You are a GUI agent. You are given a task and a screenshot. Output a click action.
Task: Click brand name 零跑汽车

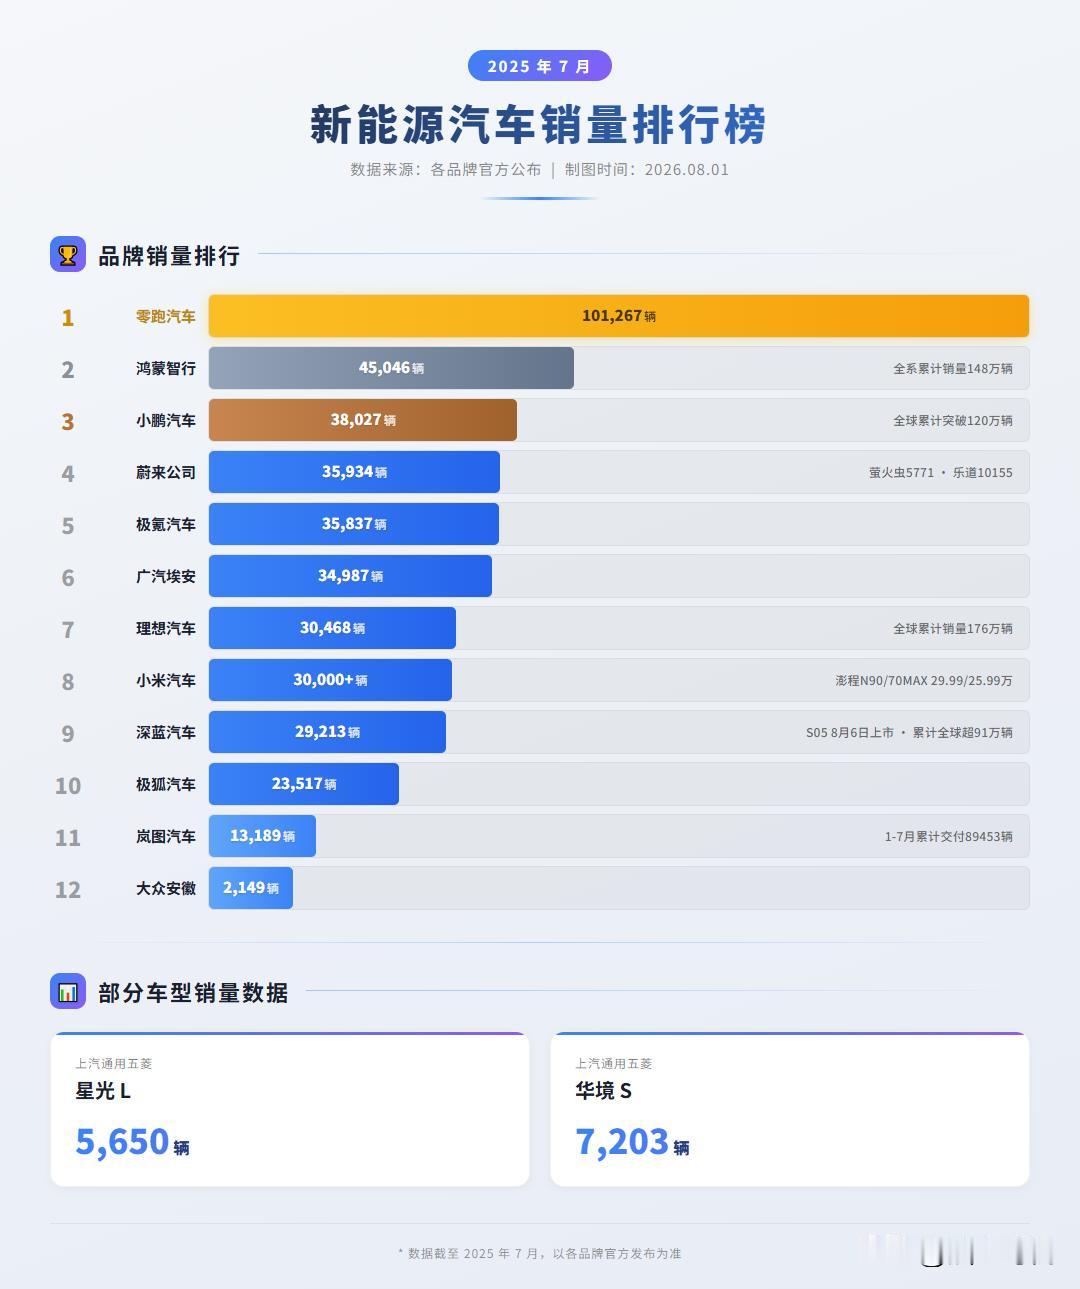(x=166, y=316)
